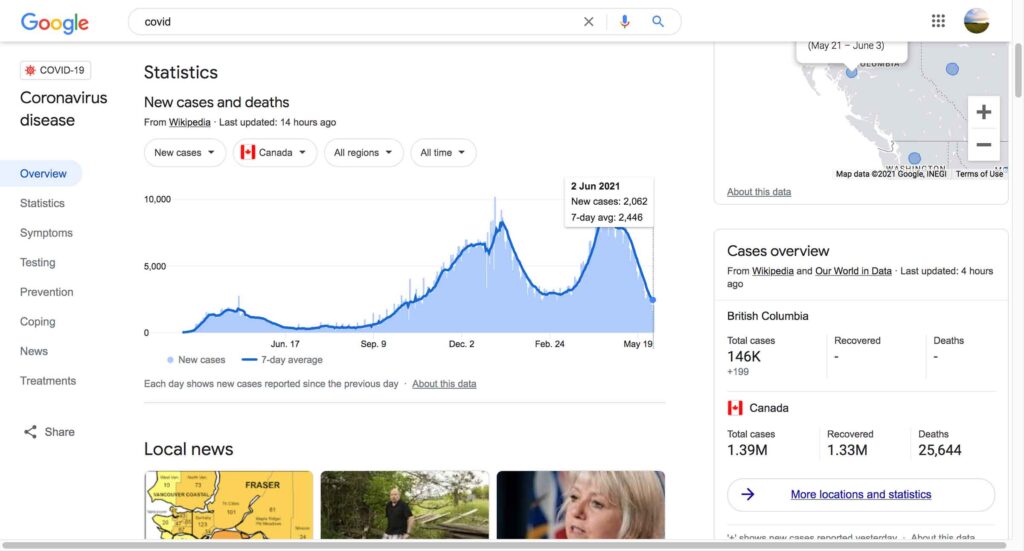Clear the search box with X icon
This screenshot has height=551, width=1024.
589,22
